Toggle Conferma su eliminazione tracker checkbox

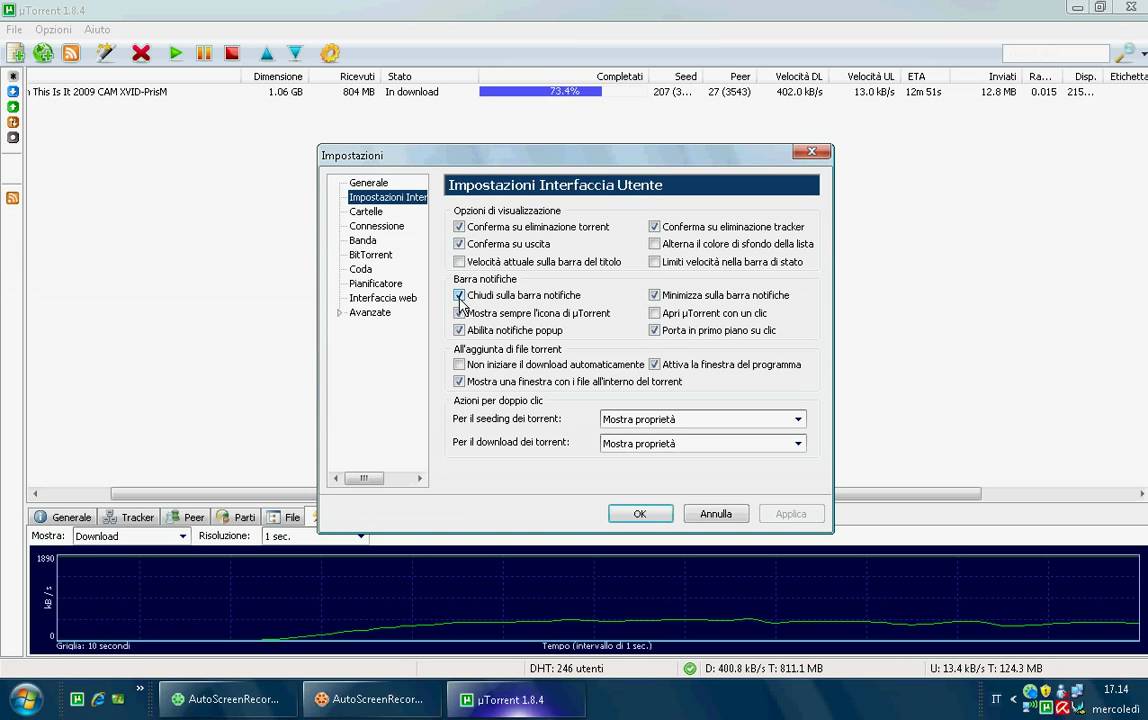pyautogui.click(x=655, y=226)
